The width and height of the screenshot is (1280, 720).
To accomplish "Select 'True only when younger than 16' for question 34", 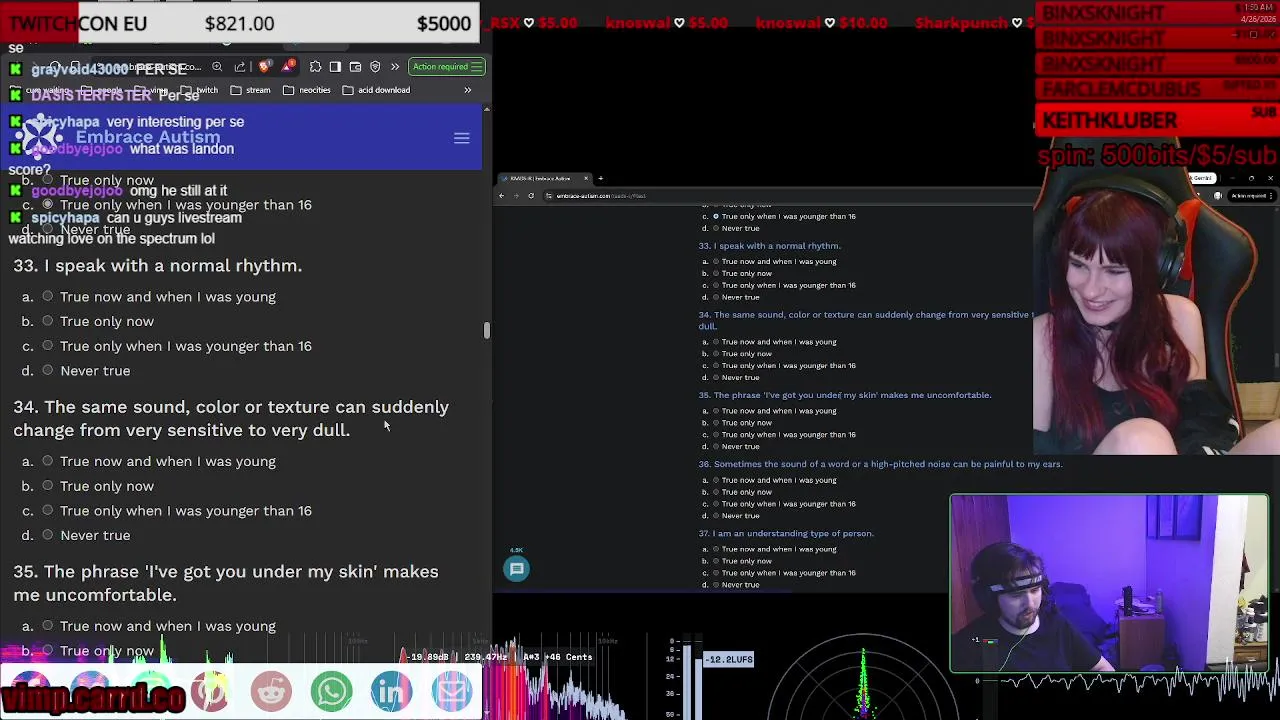I will (x=47, y=510).
